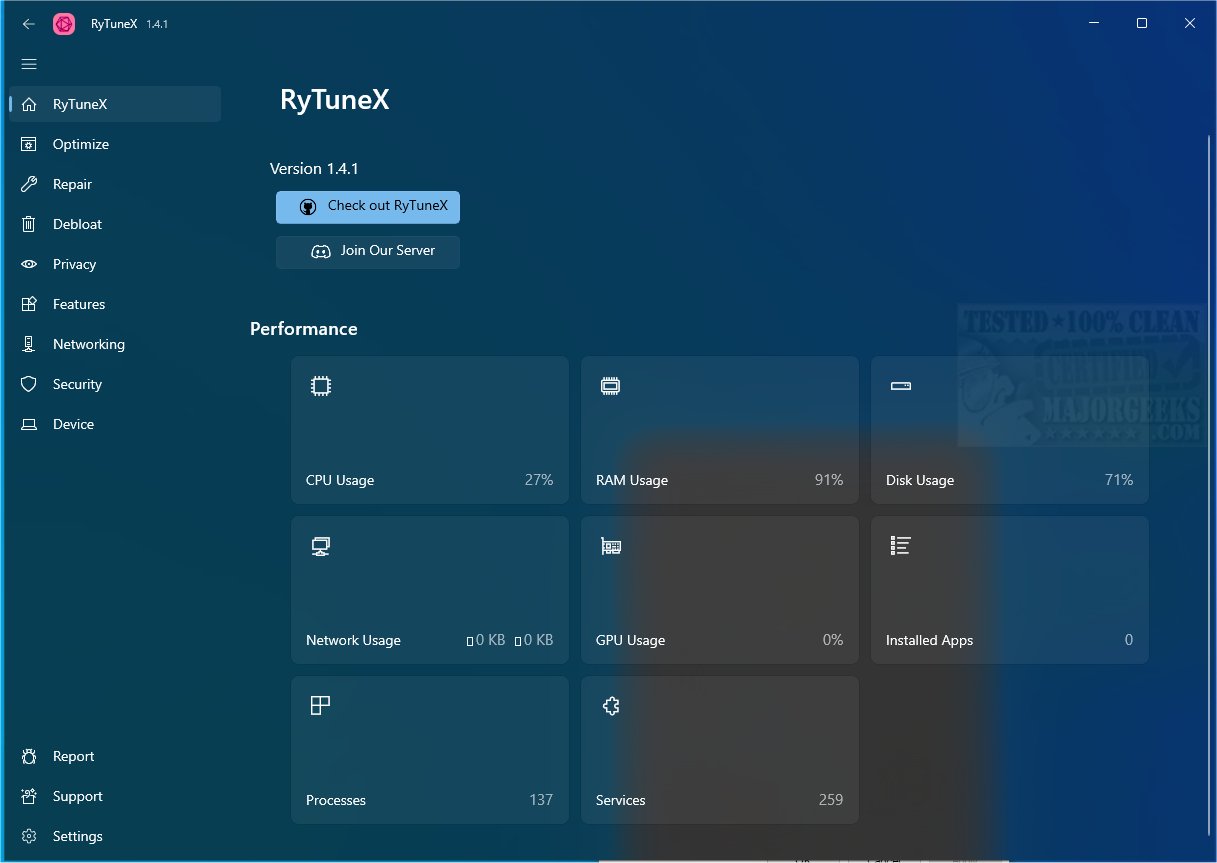The height and width of the screenshot is (863, 1217).
Task: Click the GitHub icon on Check out button
Action: coord(308,207)
